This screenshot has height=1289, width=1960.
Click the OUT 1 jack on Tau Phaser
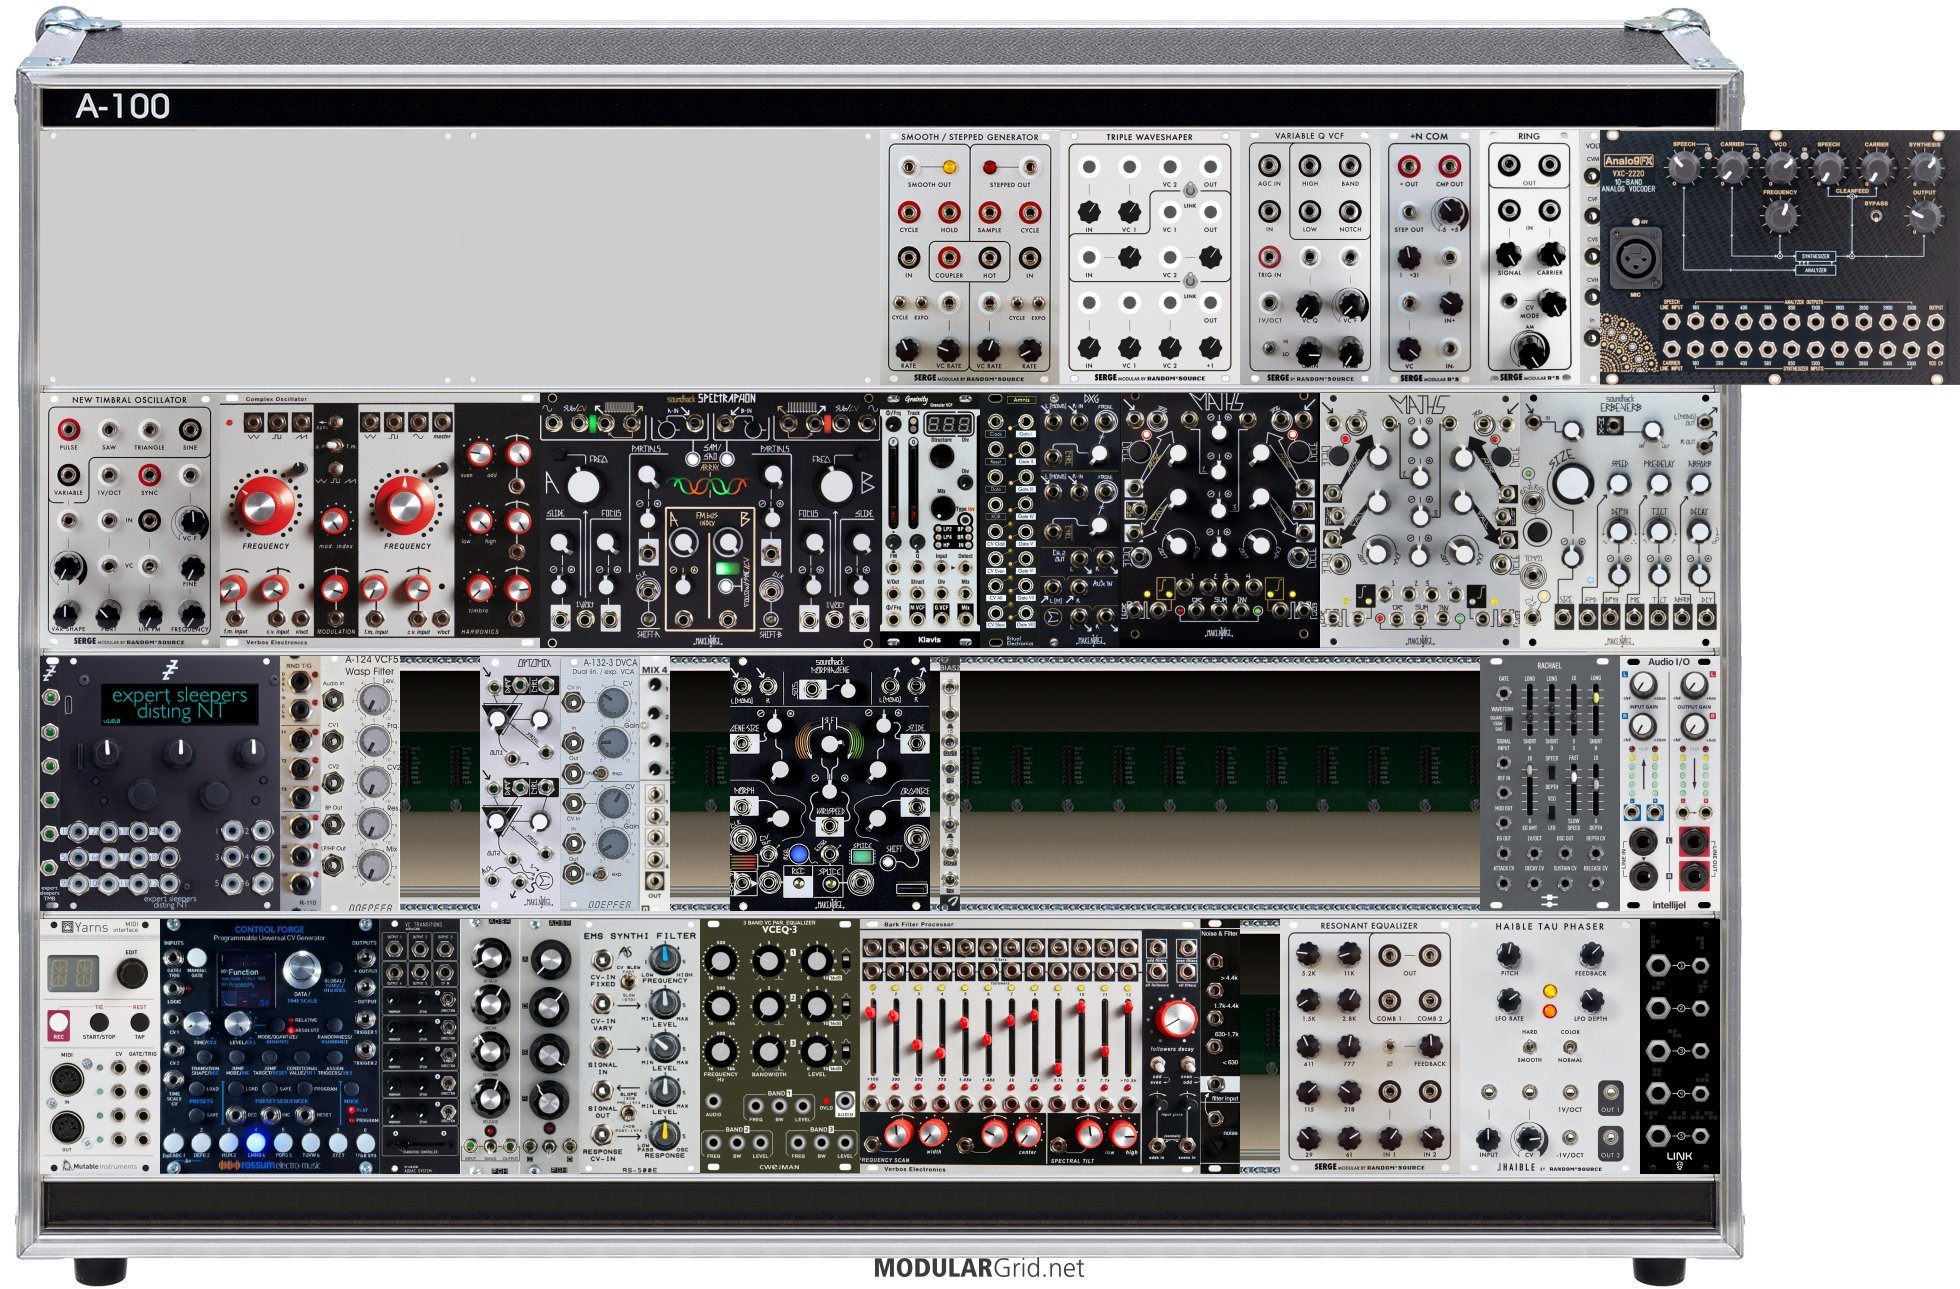(x=1609, y=1092)
